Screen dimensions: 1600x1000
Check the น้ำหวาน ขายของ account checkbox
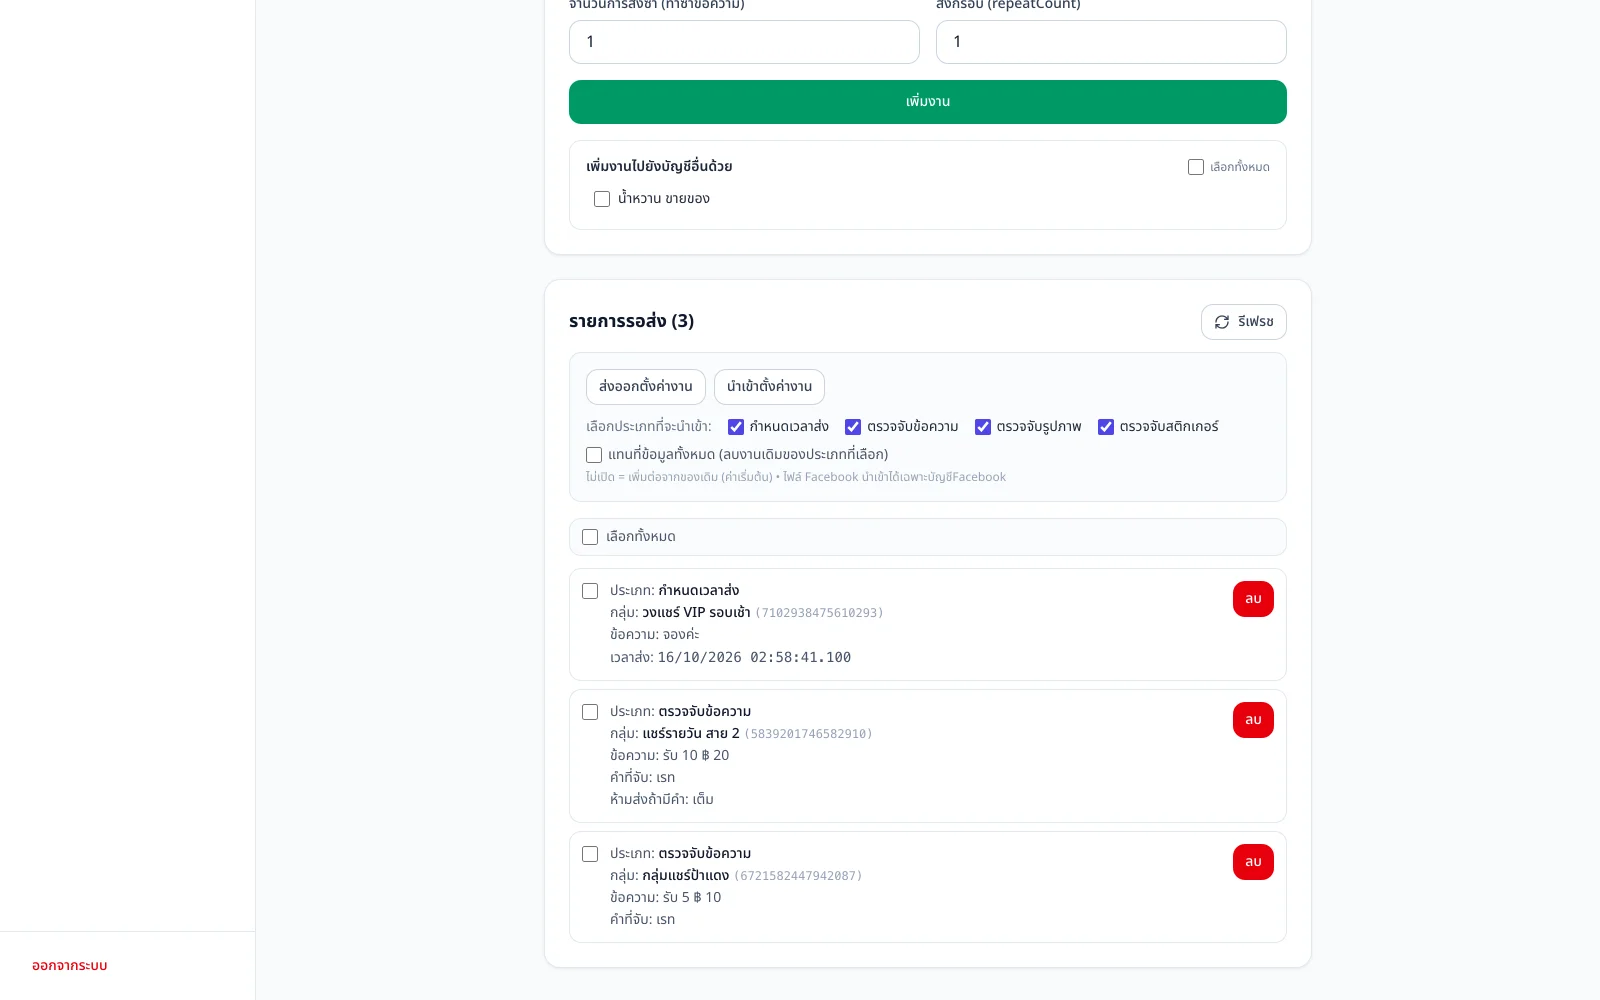click(x=602, y=199)
